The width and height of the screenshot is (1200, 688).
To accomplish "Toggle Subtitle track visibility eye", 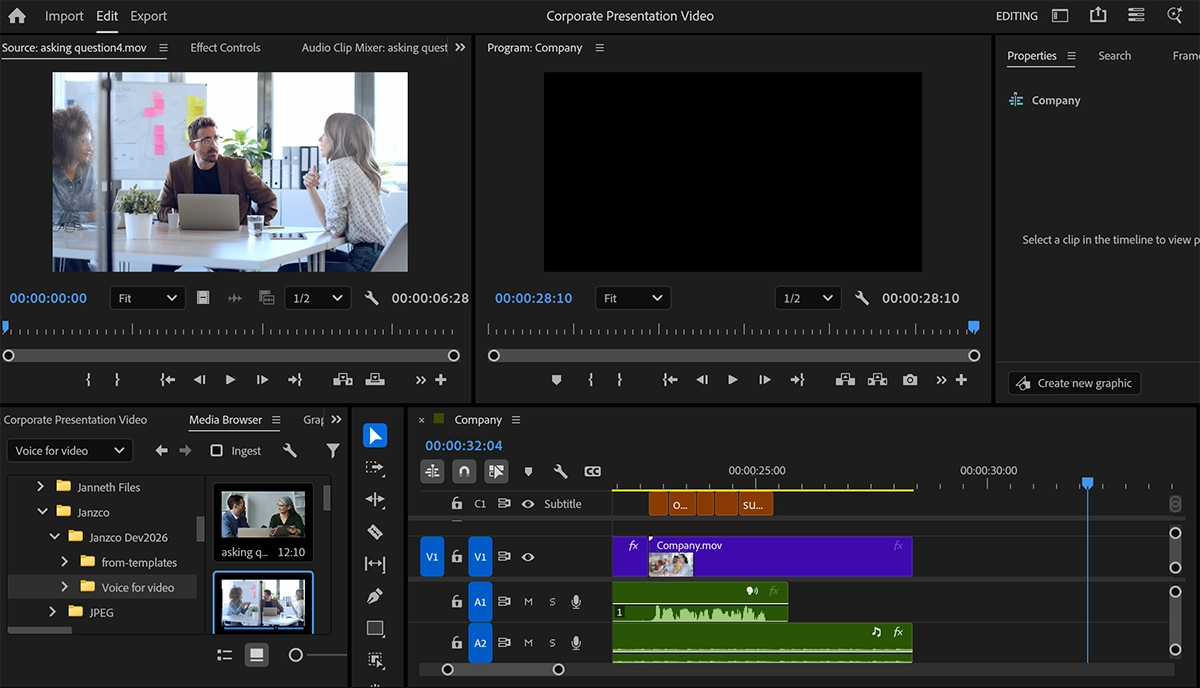I will (528, 504).
